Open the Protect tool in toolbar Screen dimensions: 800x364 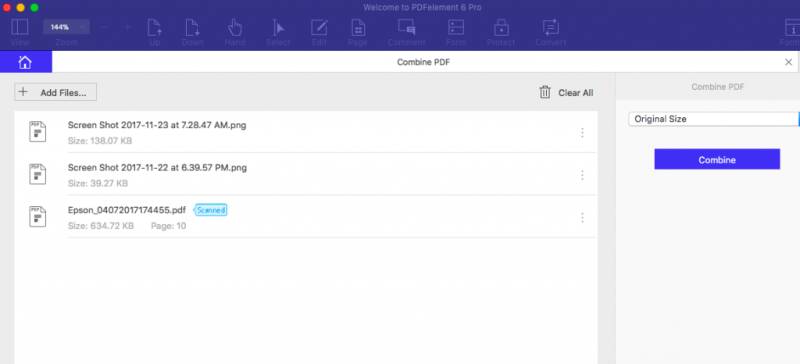tap(502, 27)
